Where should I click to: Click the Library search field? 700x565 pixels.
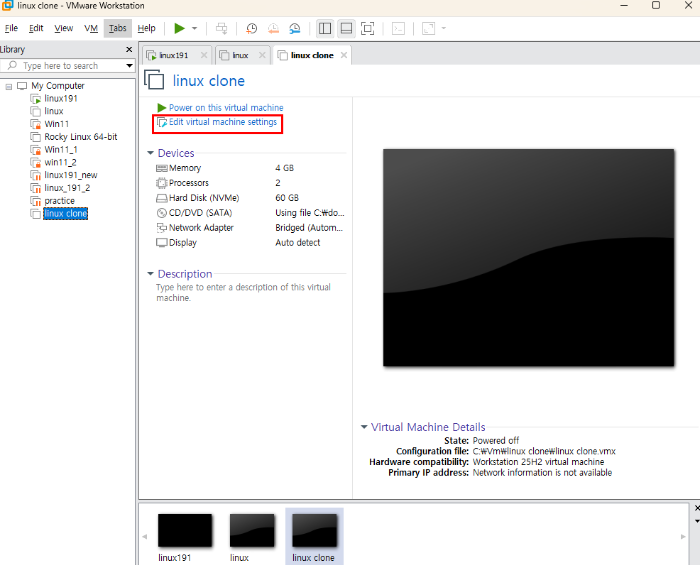(67, 66)
